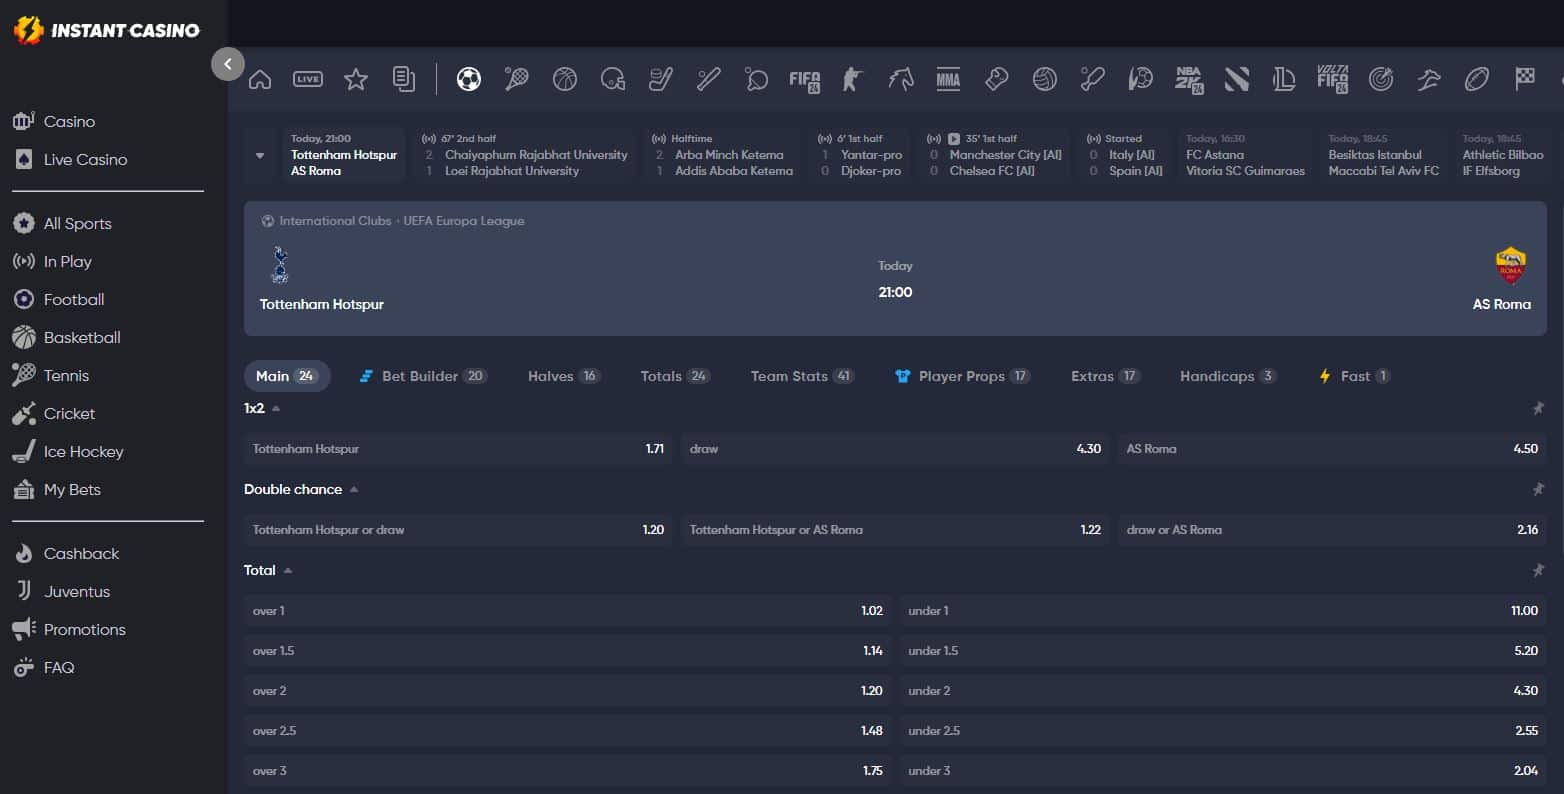This screenshot has height=794, width=1564.
Task: Select baseball bat sport icon
Action: (x=709, y=79)
